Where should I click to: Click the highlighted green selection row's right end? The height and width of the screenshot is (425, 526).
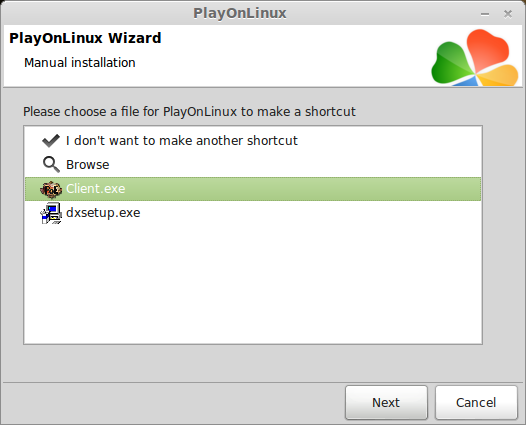tap(463, 189)
